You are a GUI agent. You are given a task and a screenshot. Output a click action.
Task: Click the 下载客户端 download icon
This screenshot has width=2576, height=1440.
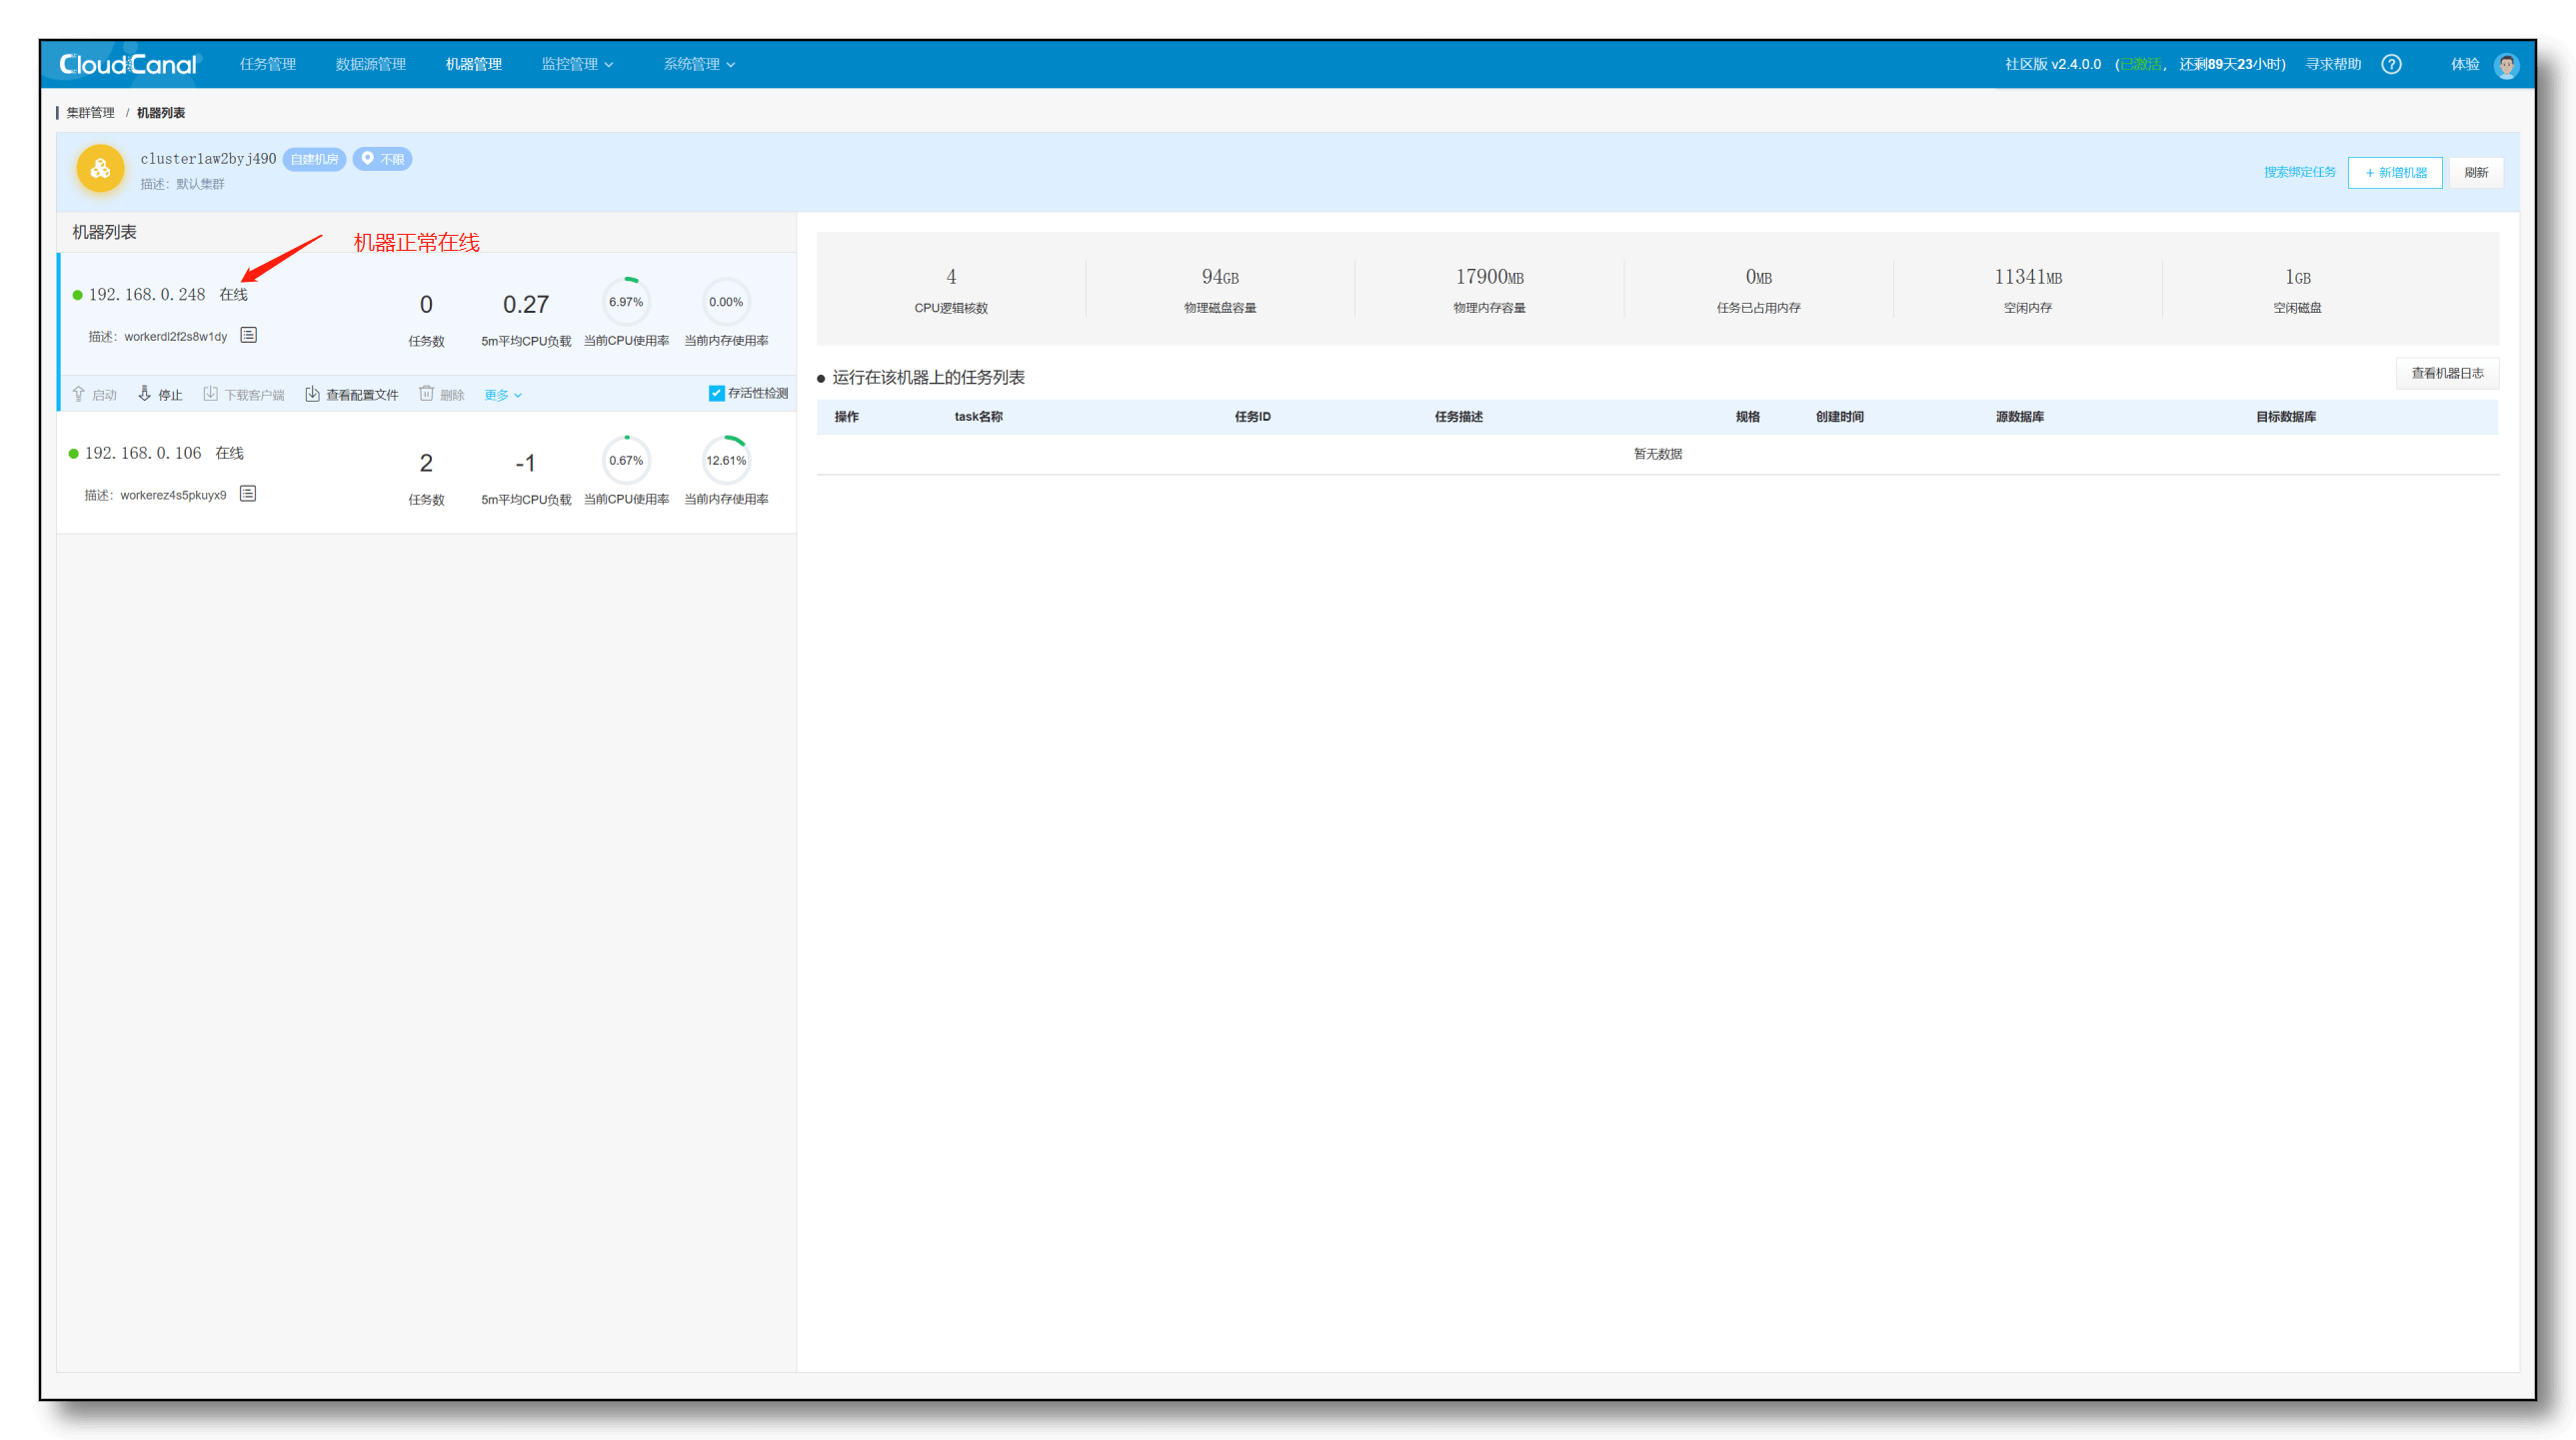tap(210, 394)
